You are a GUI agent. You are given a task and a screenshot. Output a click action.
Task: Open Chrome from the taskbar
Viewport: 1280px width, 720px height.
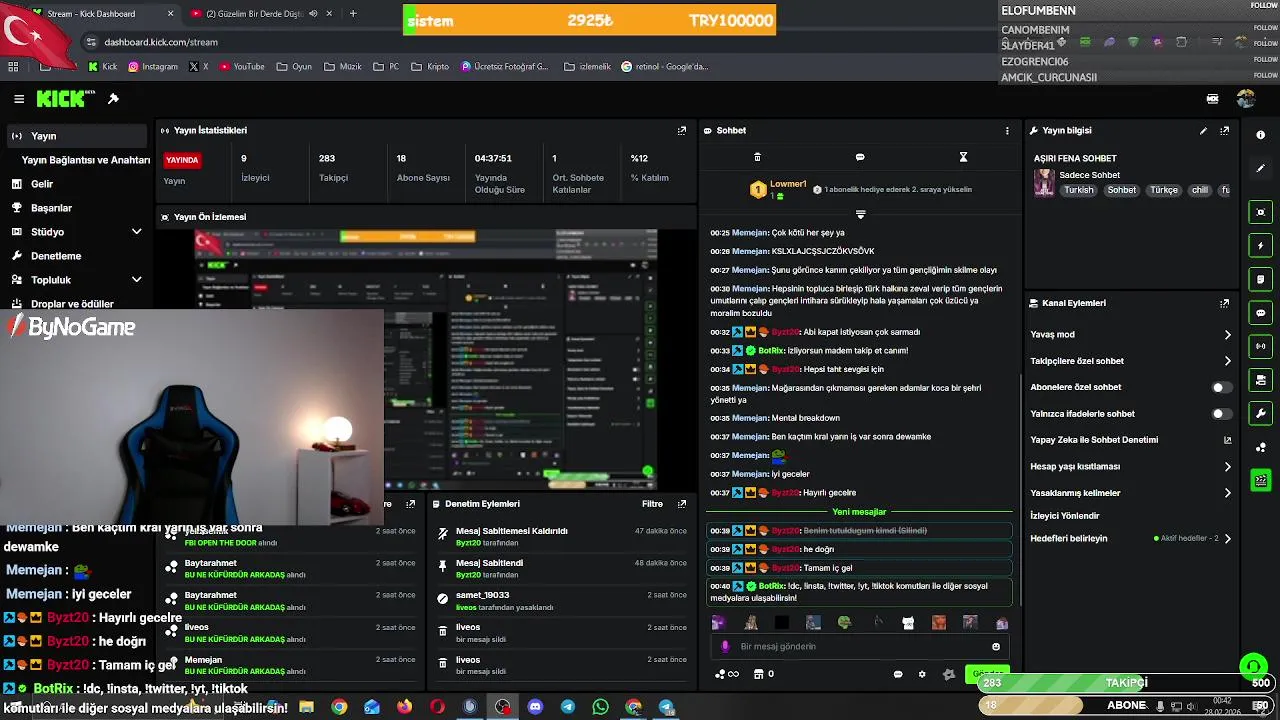point(339,707)
